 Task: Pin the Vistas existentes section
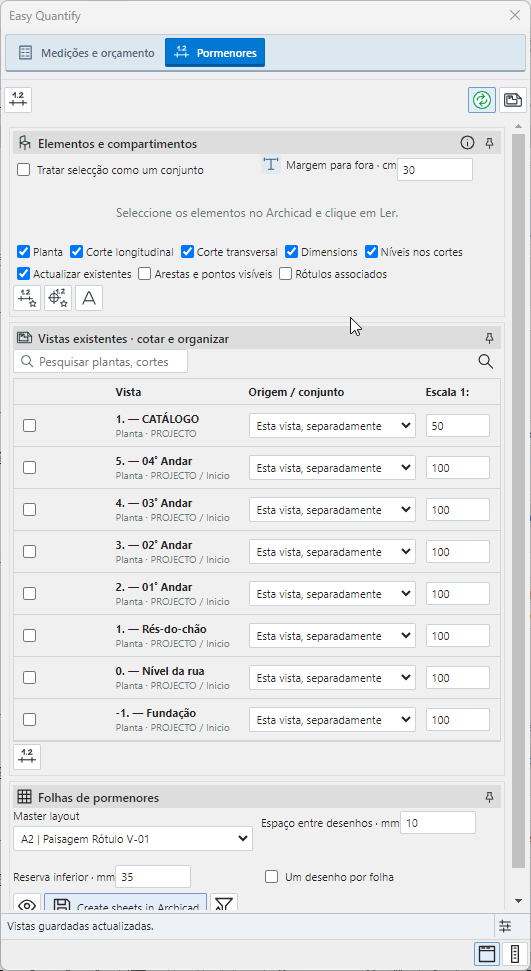[489, 339]
